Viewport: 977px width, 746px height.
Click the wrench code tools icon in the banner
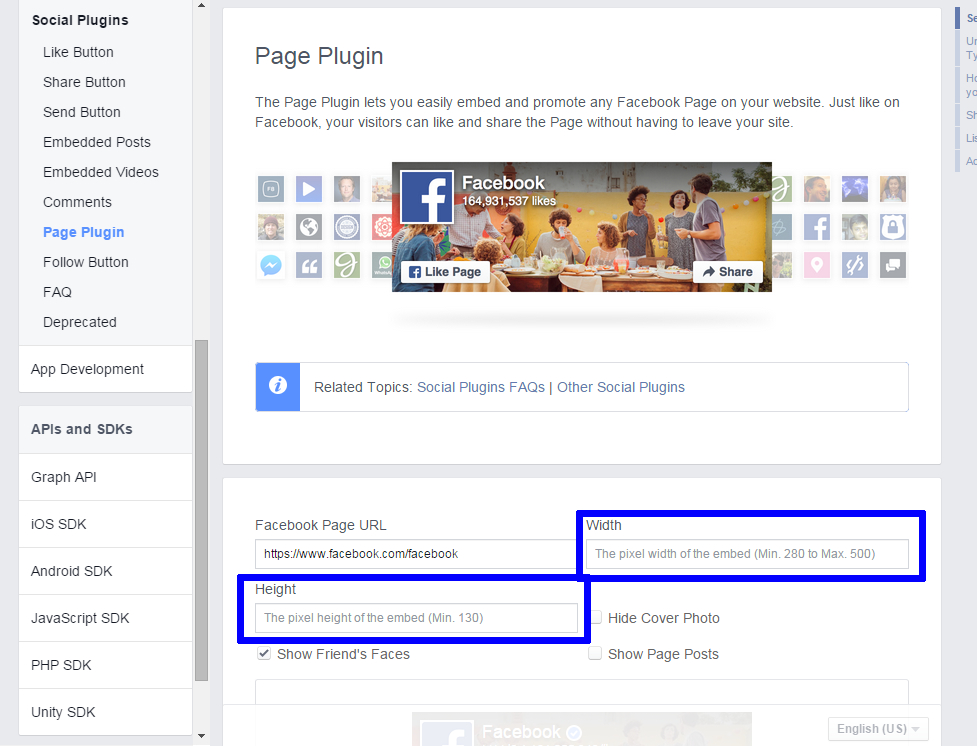(x=855, y=265)
